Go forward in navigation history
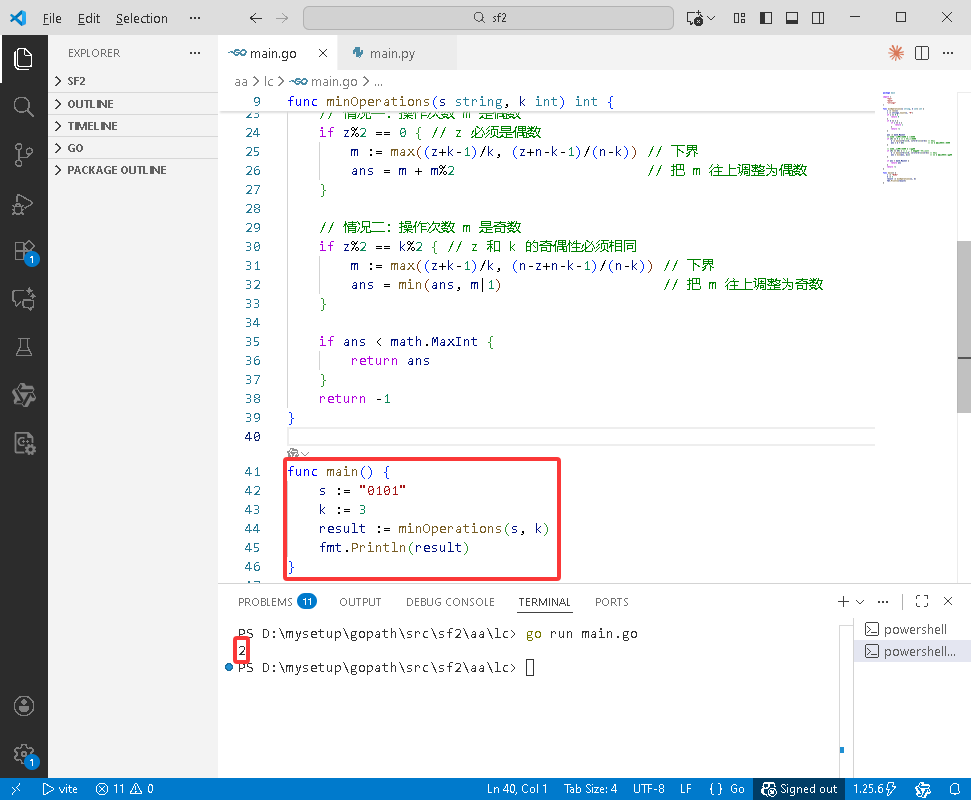The image size is (971, 800). [282, 18]
